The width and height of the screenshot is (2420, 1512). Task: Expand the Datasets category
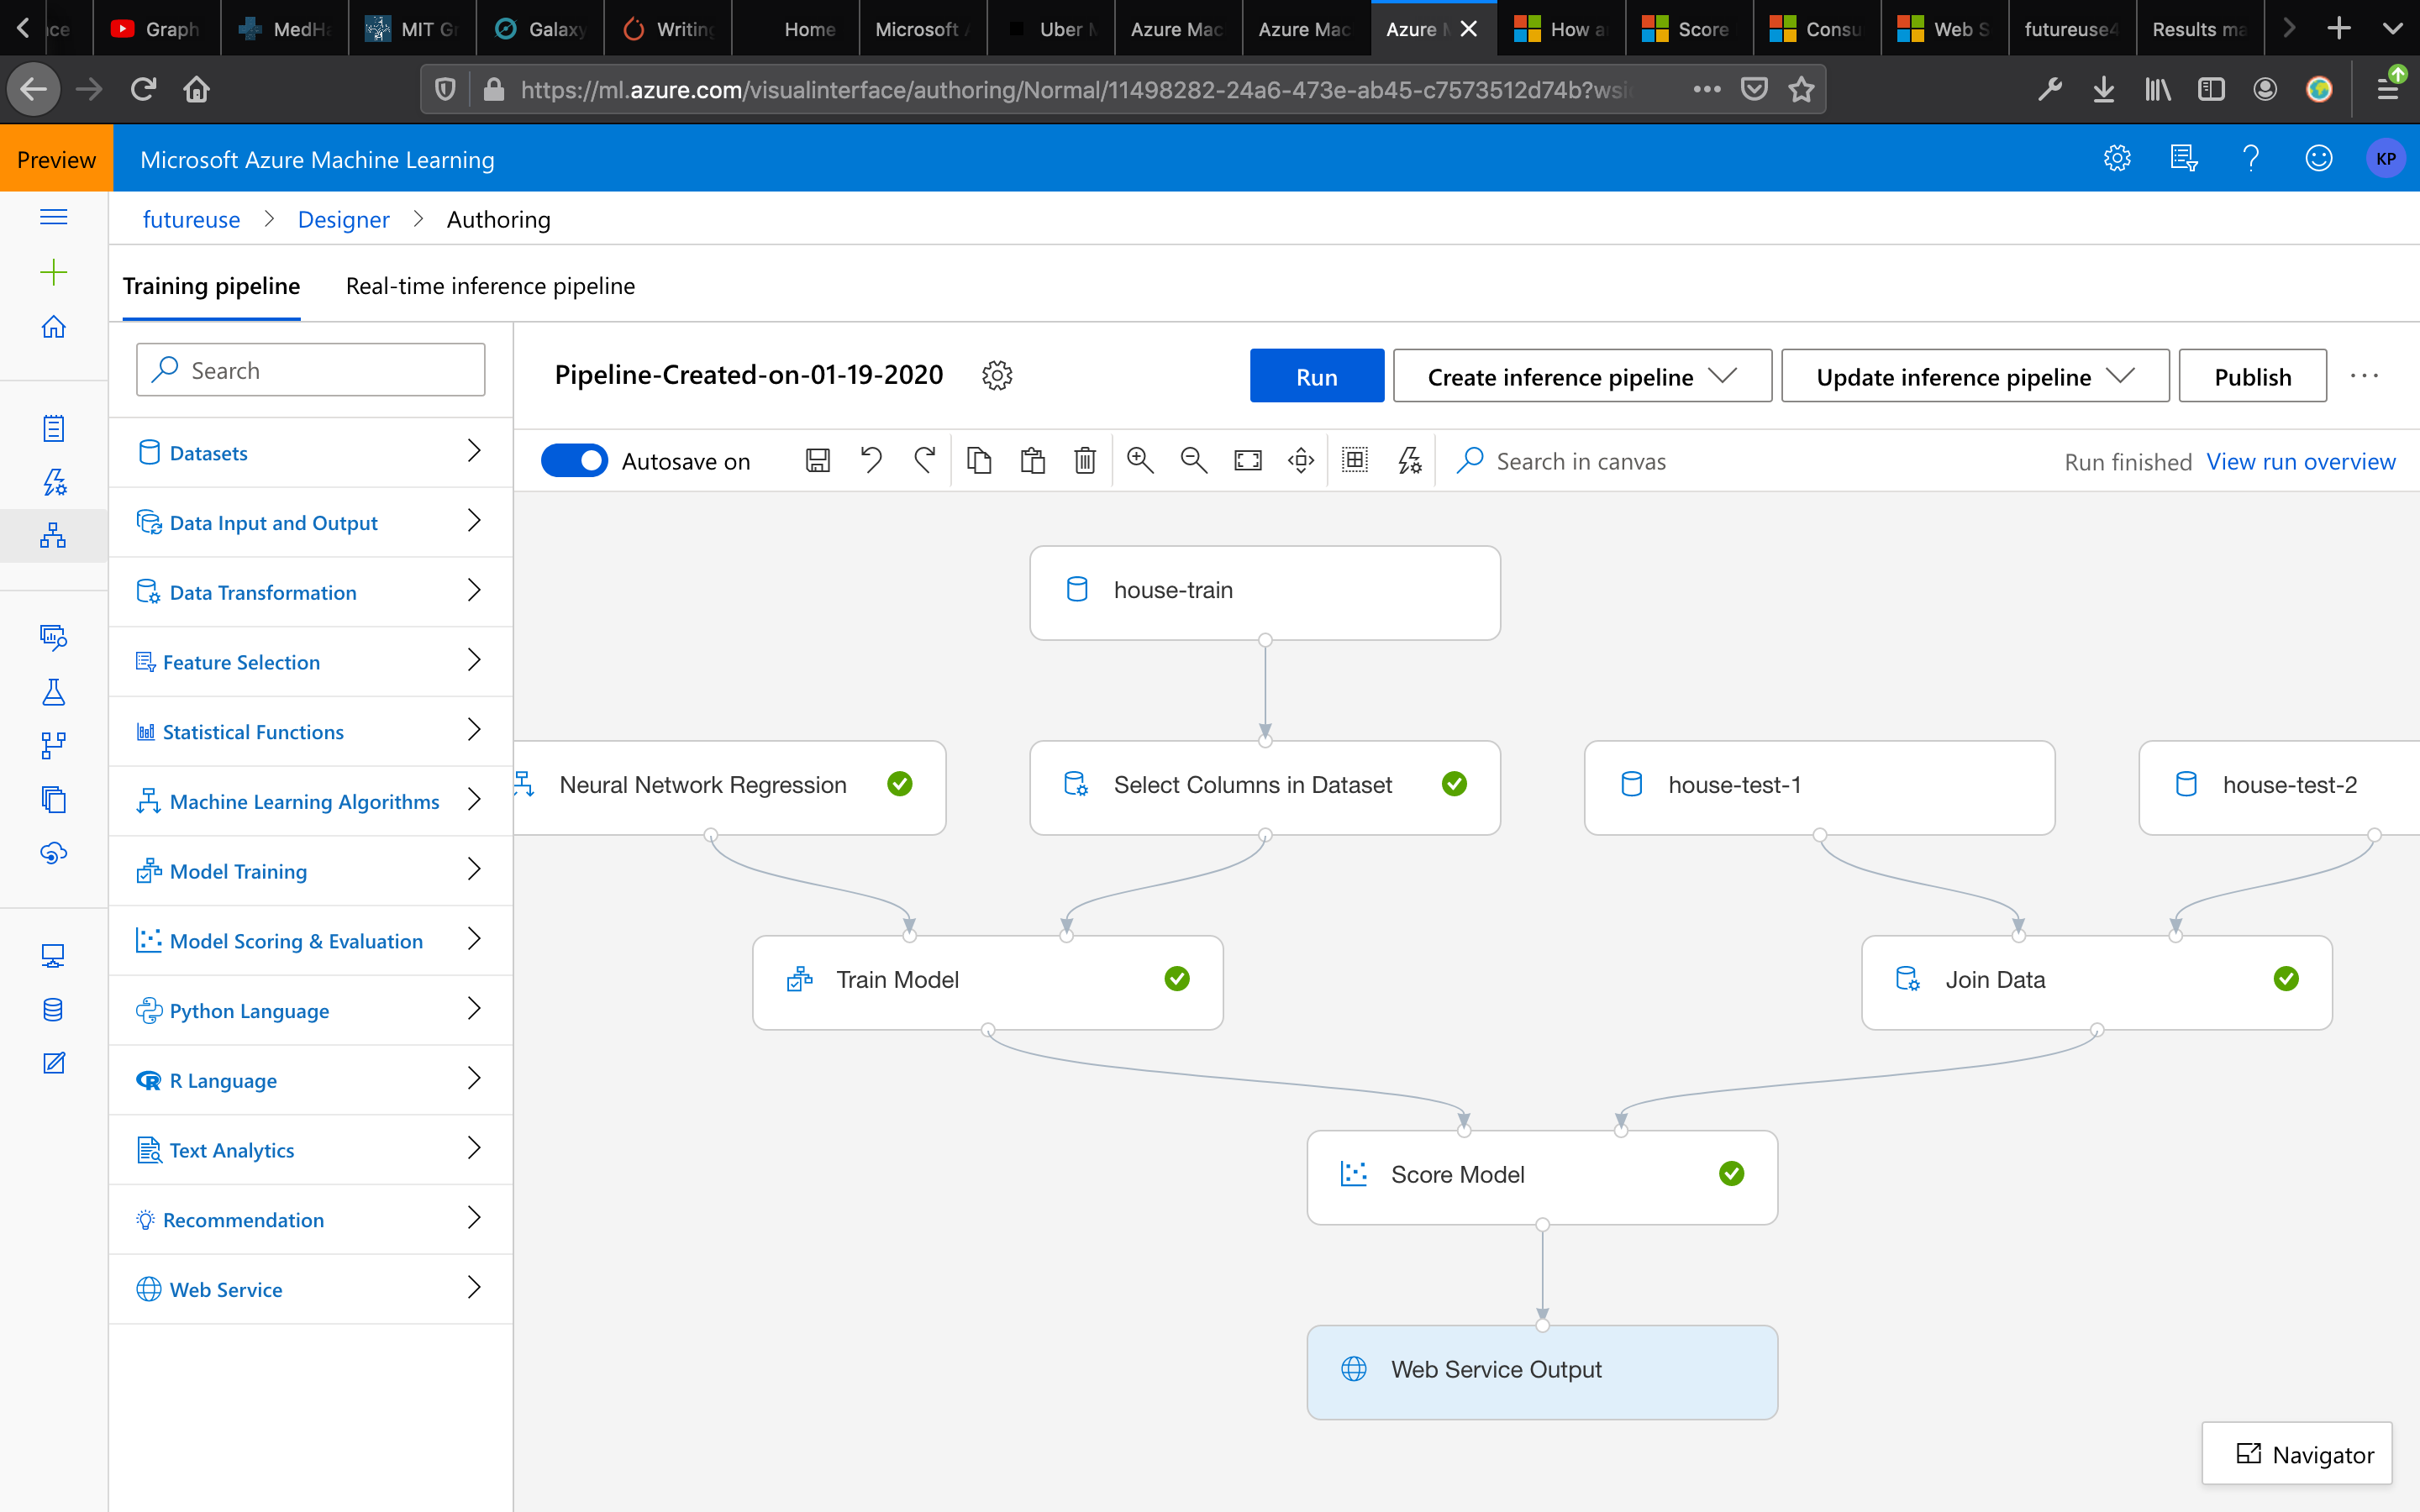click(310, 453)
